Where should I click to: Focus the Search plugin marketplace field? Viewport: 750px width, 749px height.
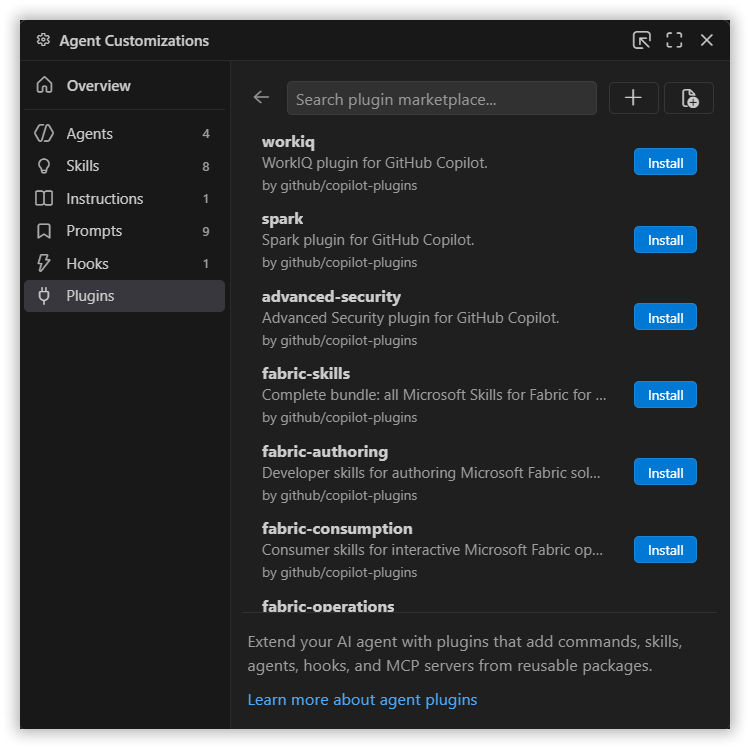click(x=441, y=98)
